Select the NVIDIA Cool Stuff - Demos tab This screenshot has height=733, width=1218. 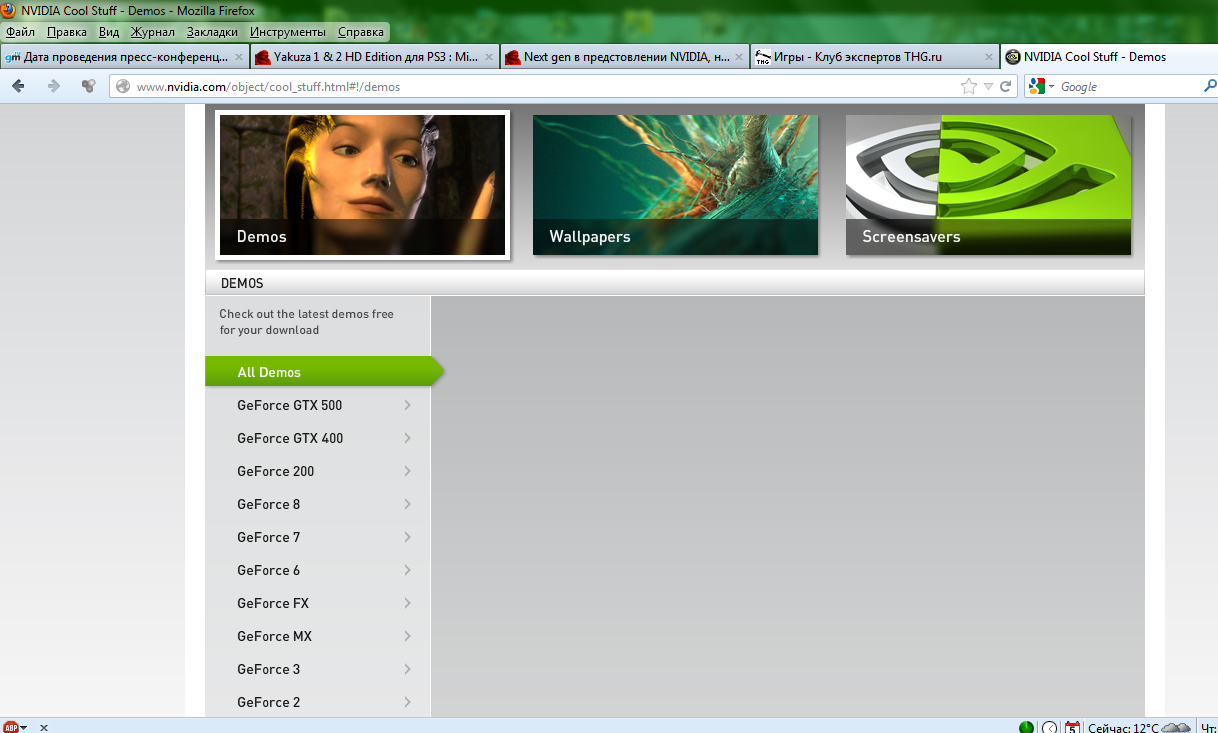pos(1109,57)
